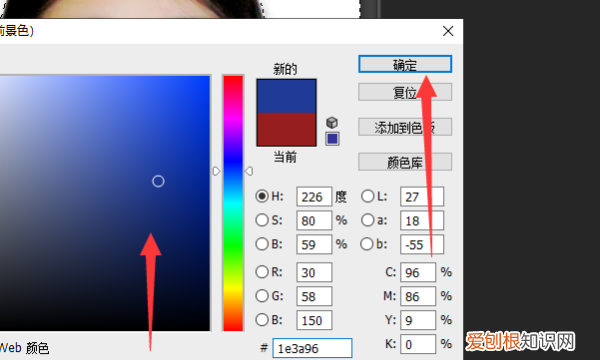
Task: Select the B blue radio button
Action: tap(262, 319)
